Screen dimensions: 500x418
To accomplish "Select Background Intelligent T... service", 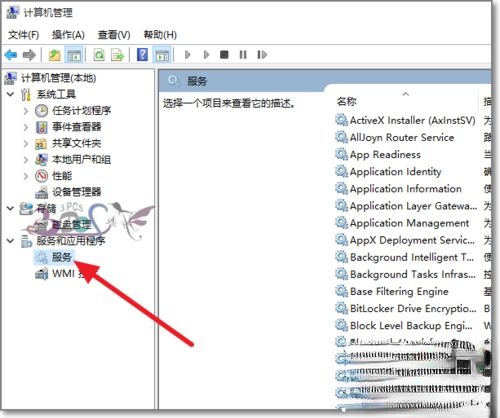I will pyautogui.click(x=412, y=257).
